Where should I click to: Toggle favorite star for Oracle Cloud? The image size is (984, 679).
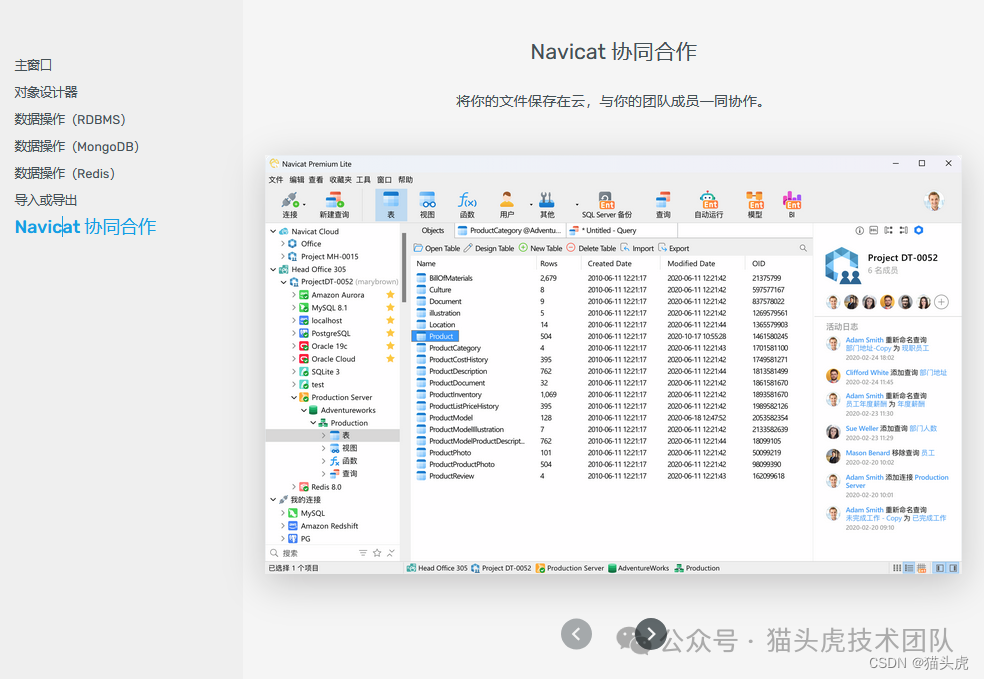(x=390, y=358)
